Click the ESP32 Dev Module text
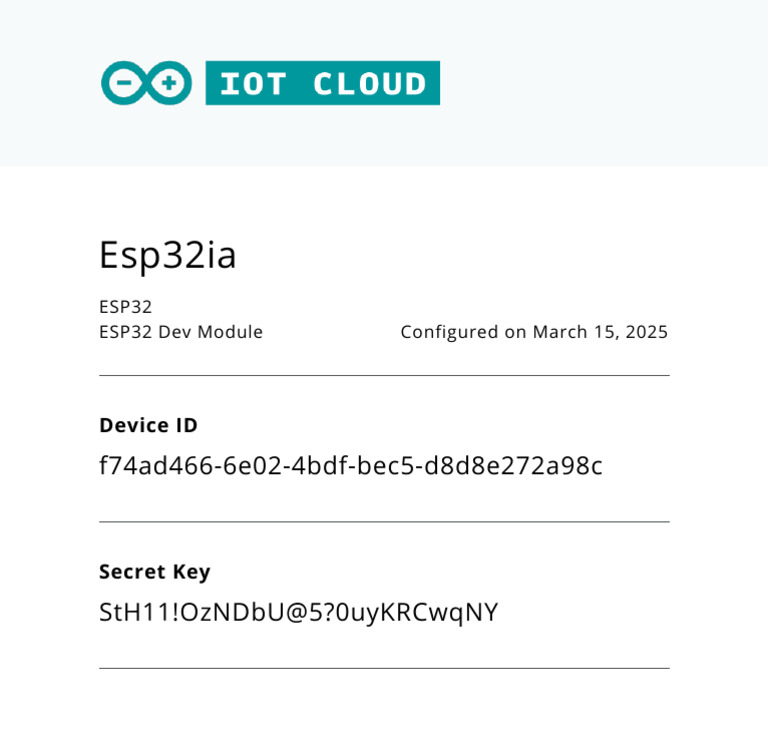The height and width of the screenshot is (734, 768). 181,332
